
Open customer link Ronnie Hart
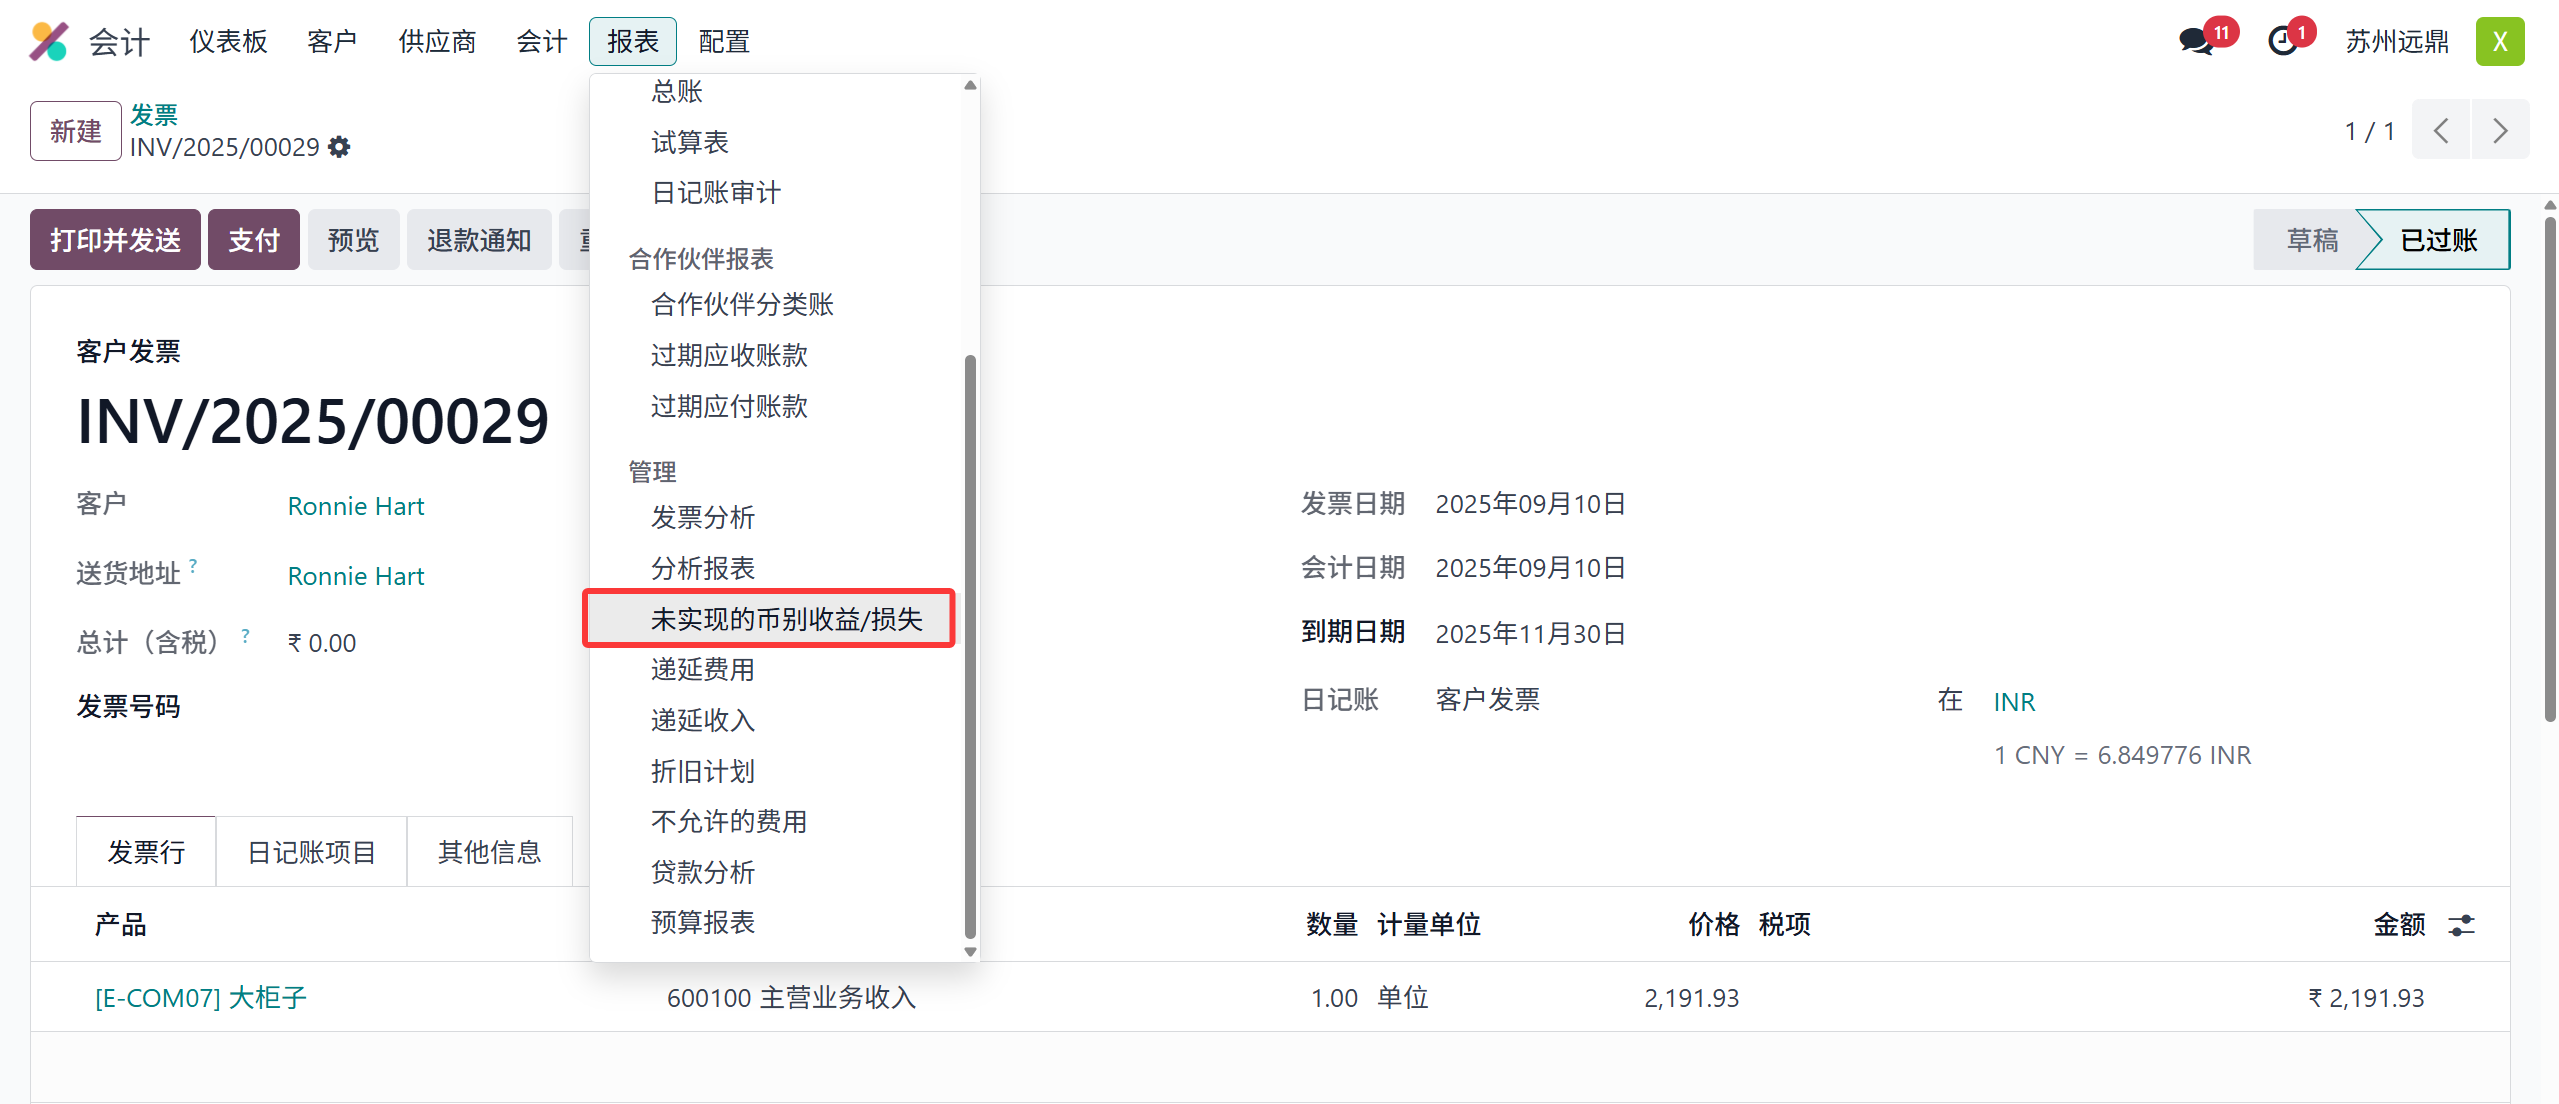[x=356, y=506]
